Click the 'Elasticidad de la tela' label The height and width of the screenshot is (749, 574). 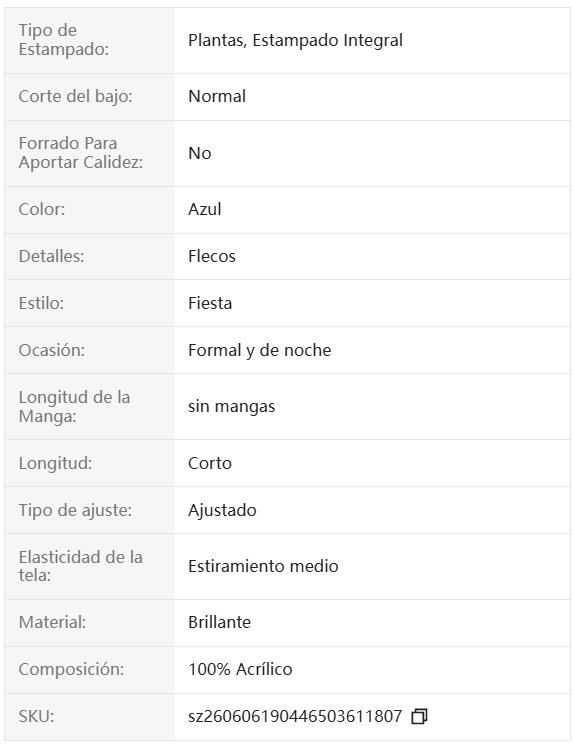tap(80, 566)
